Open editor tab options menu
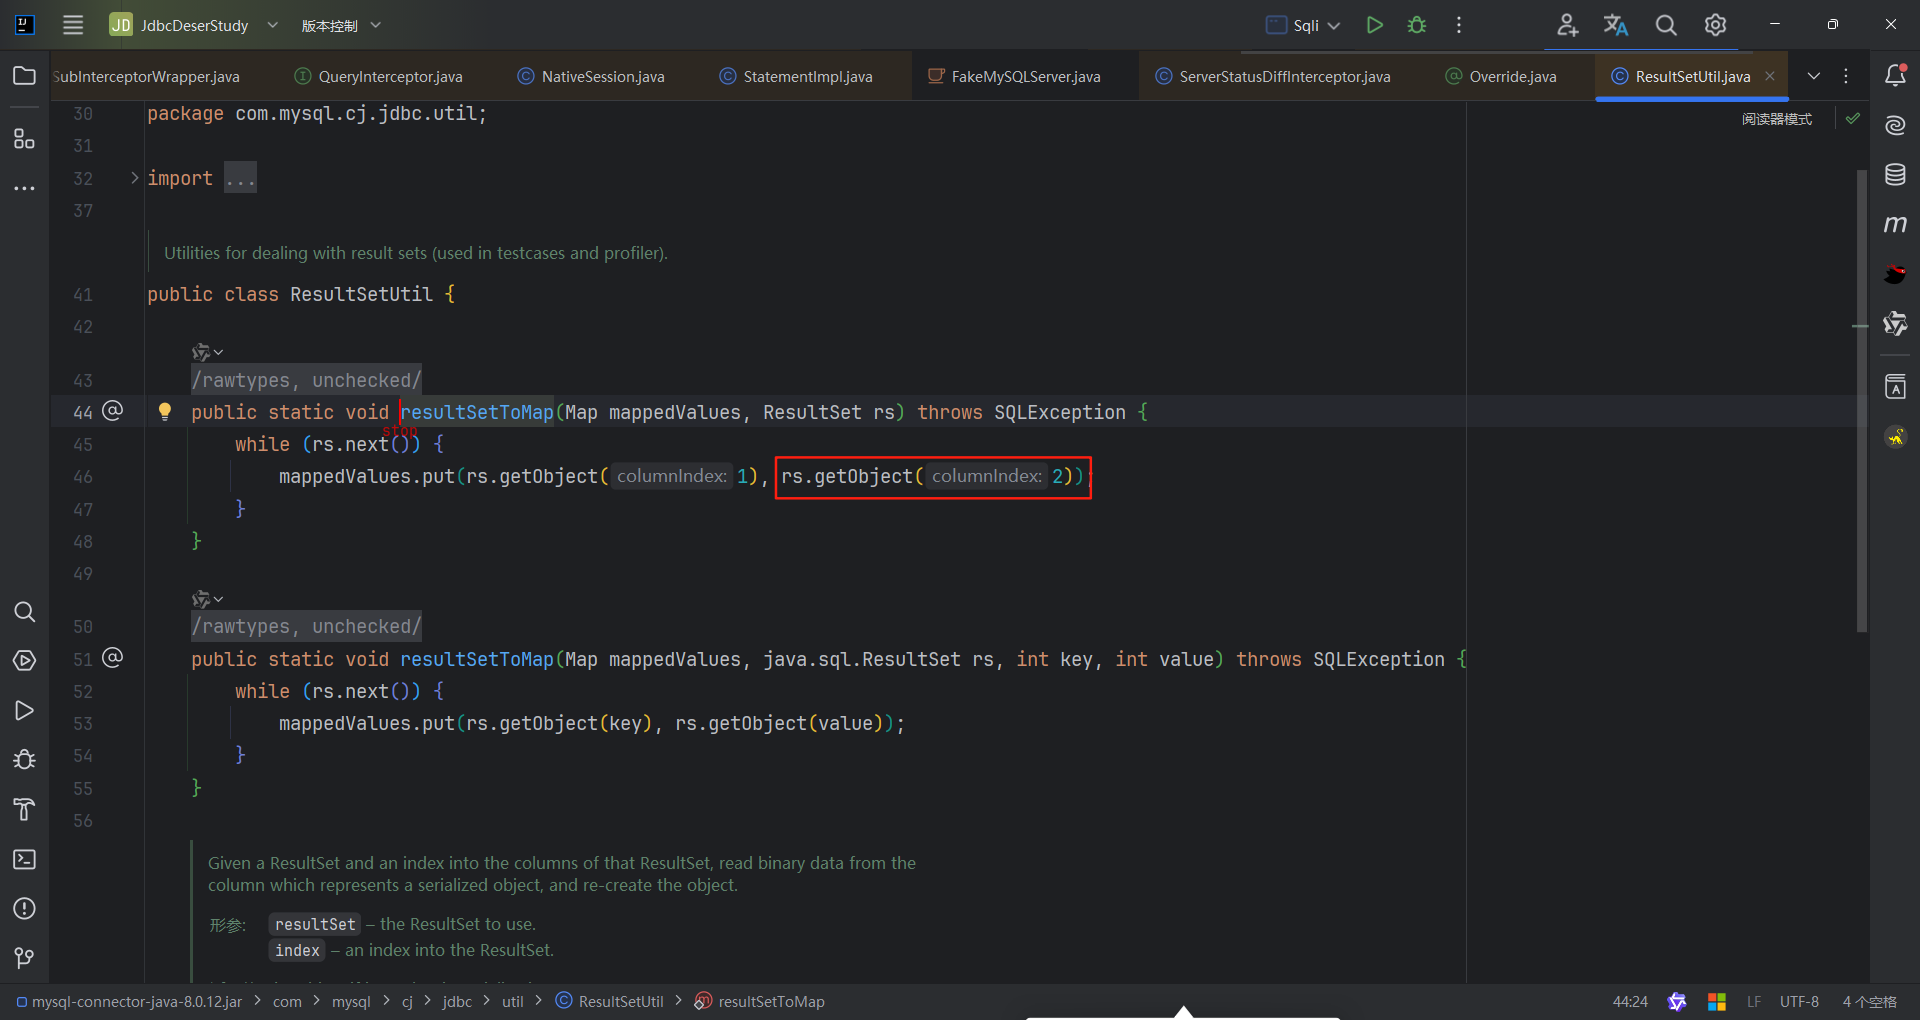The image size is (1920, 1020). tap(1846, 76)
